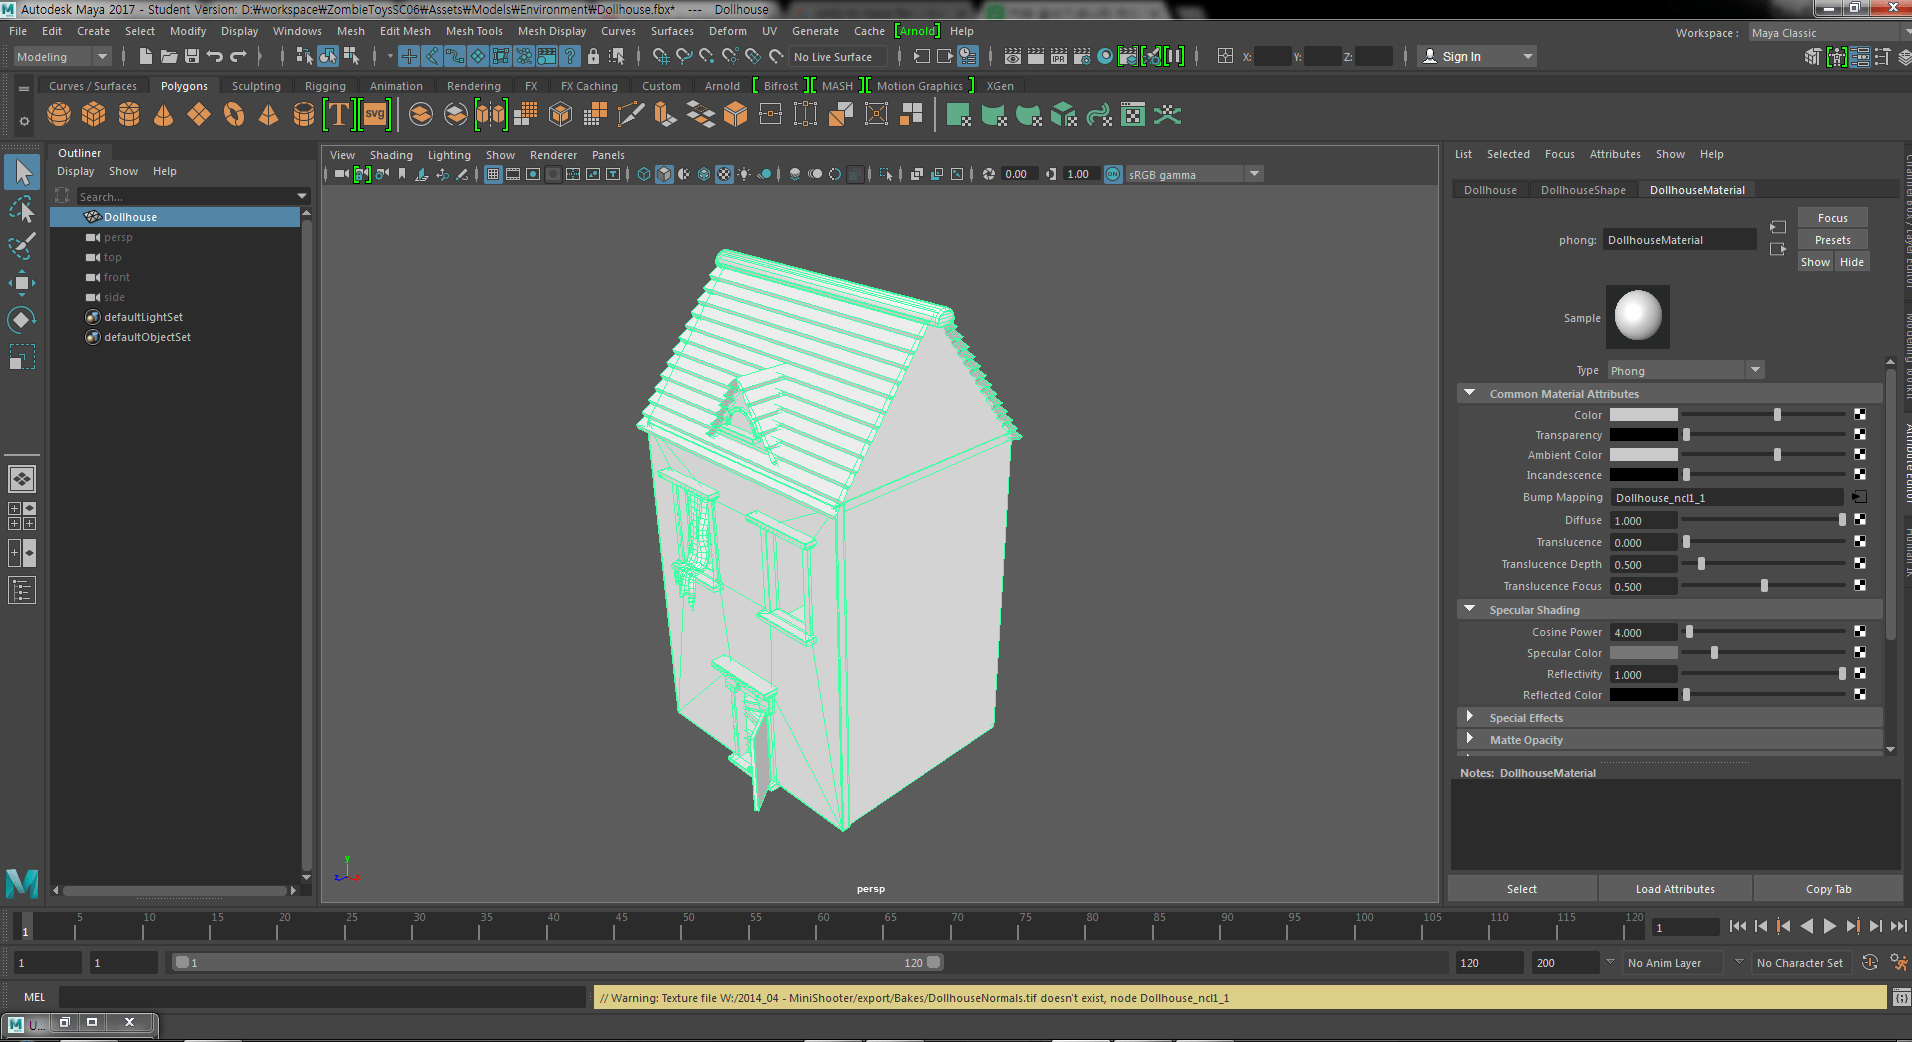
Task: Switch to the DollhouseShape attribute tab
Action: [1583, 190]
